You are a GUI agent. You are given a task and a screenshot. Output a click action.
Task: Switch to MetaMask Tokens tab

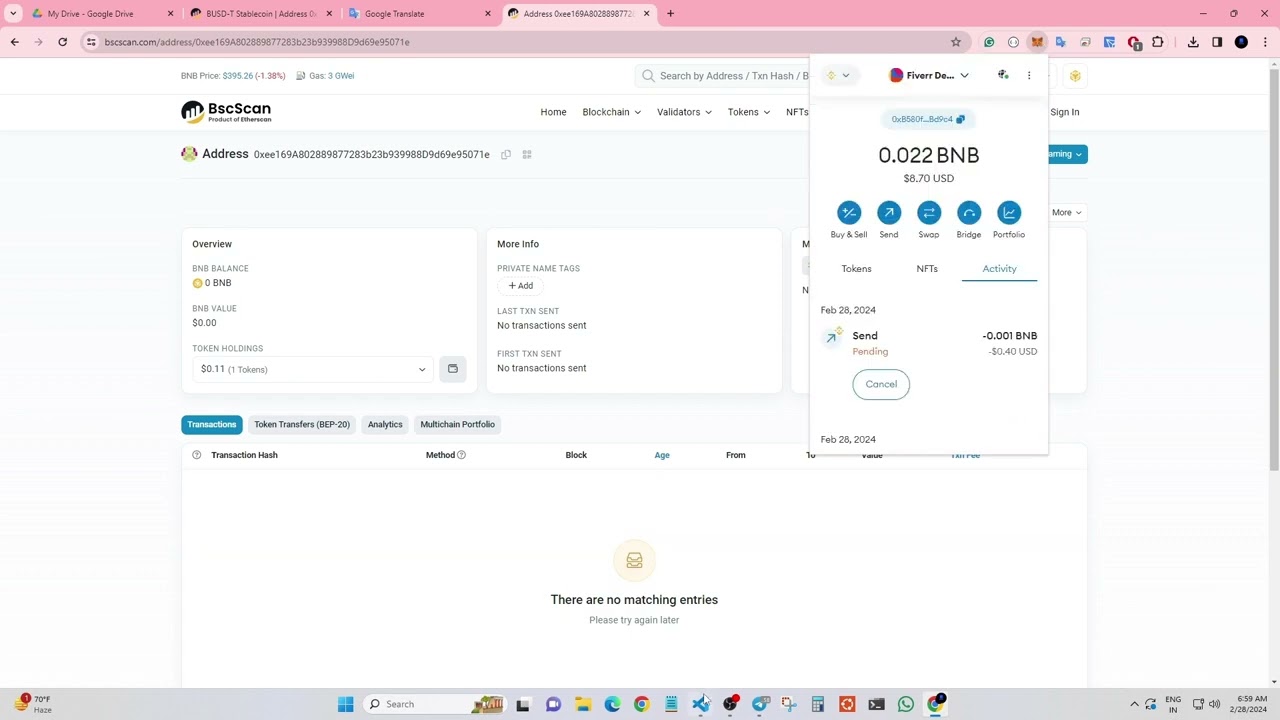(856, 269)
